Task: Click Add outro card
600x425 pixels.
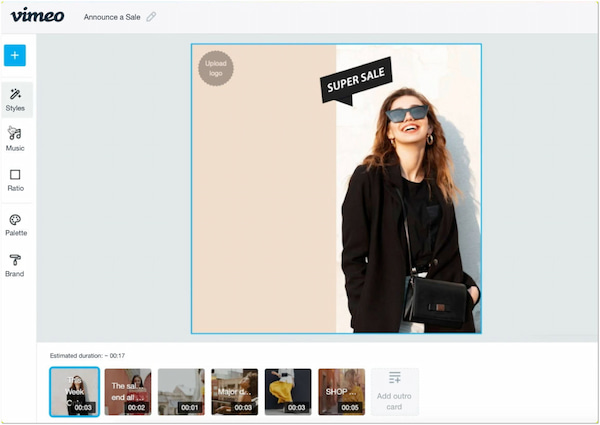Action: click(x=395, y=392)
